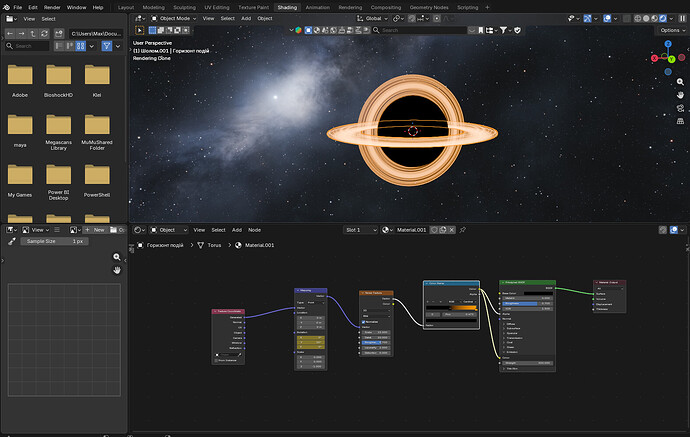Open the node editor Object shader type dropdown
The height and width of the screenshot is (437, 690).
(x=169, y=230)
